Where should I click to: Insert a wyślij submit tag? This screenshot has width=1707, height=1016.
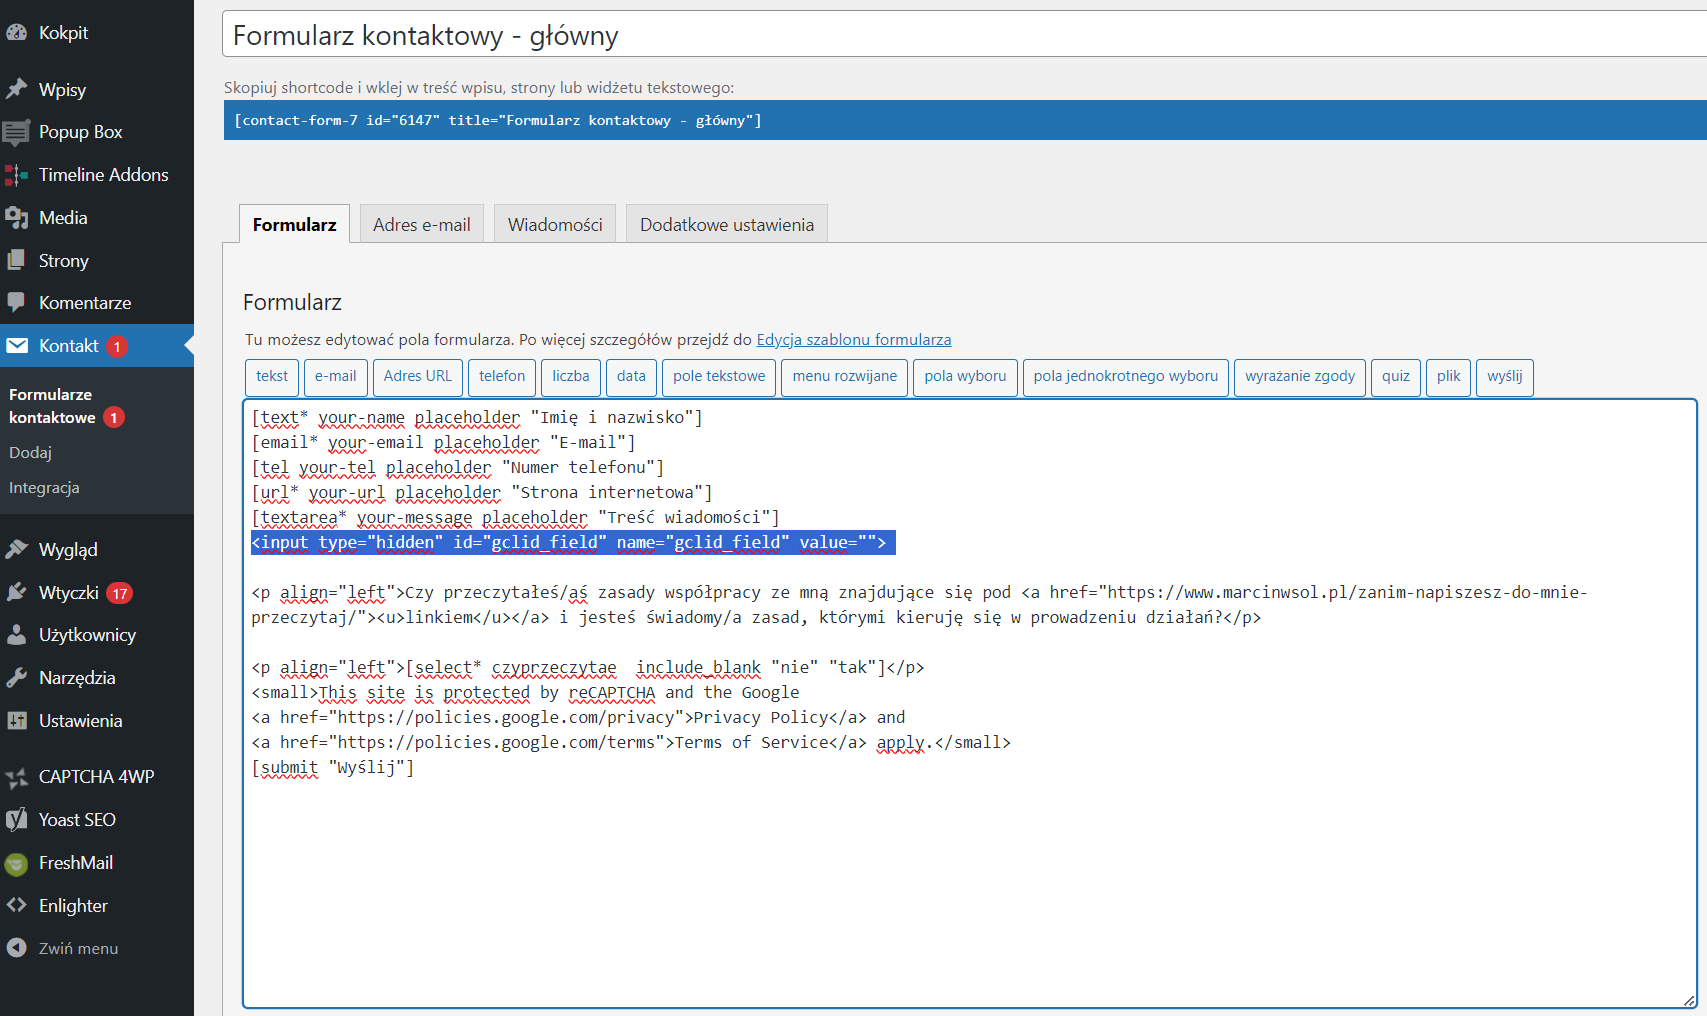tap(1505, 377)
